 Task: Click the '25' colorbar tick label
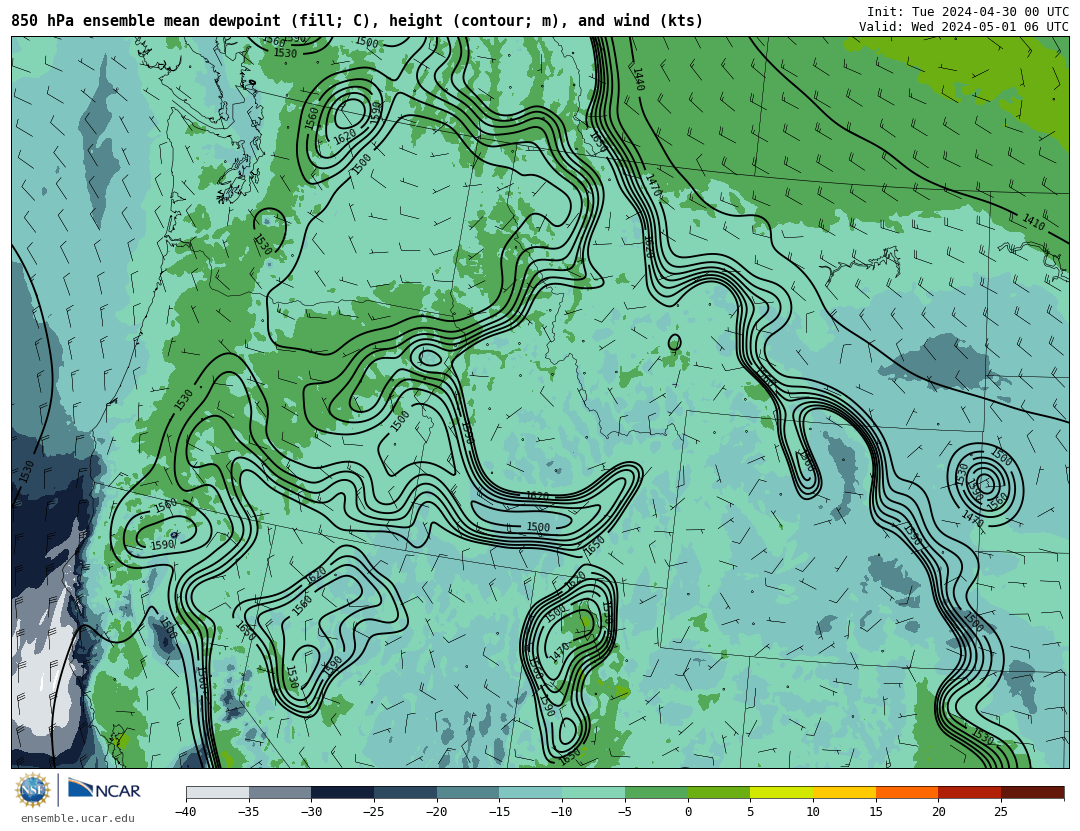(1001, 812)
